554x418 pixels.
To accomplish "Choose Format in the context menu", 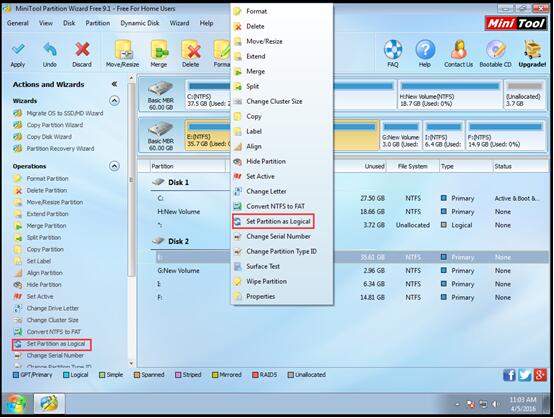I will (x=282, y=11).
